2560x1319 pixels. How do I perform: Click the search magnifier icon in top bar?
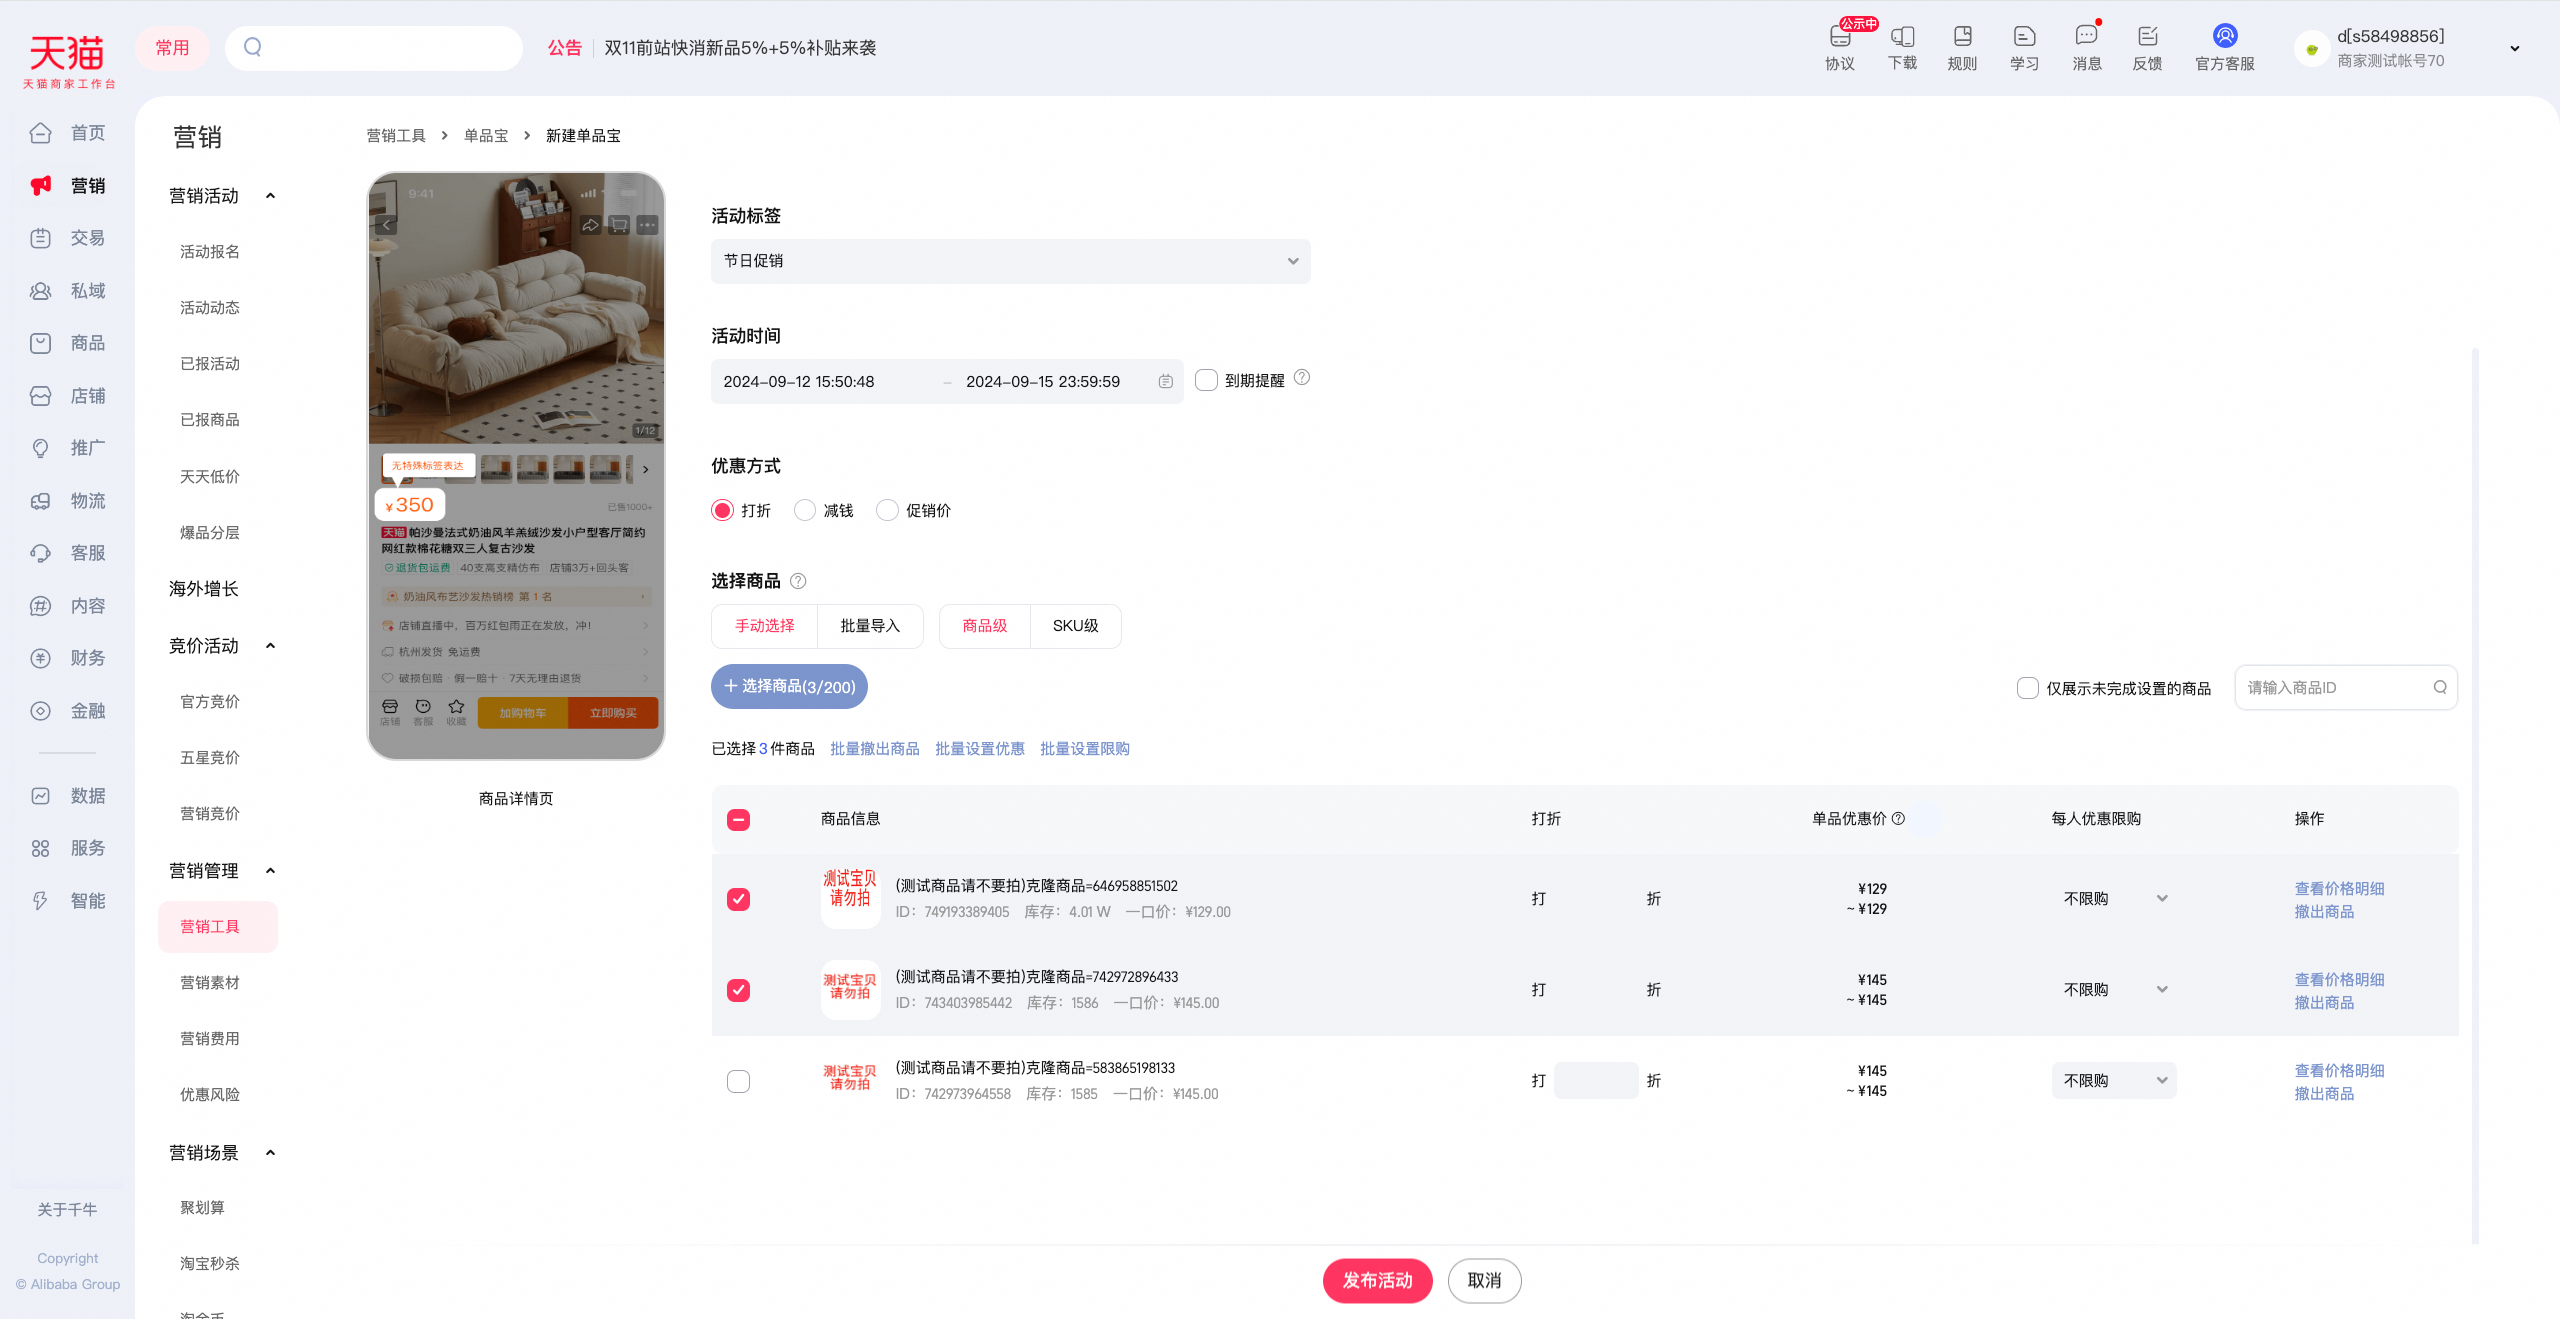[x=253, y=47]
